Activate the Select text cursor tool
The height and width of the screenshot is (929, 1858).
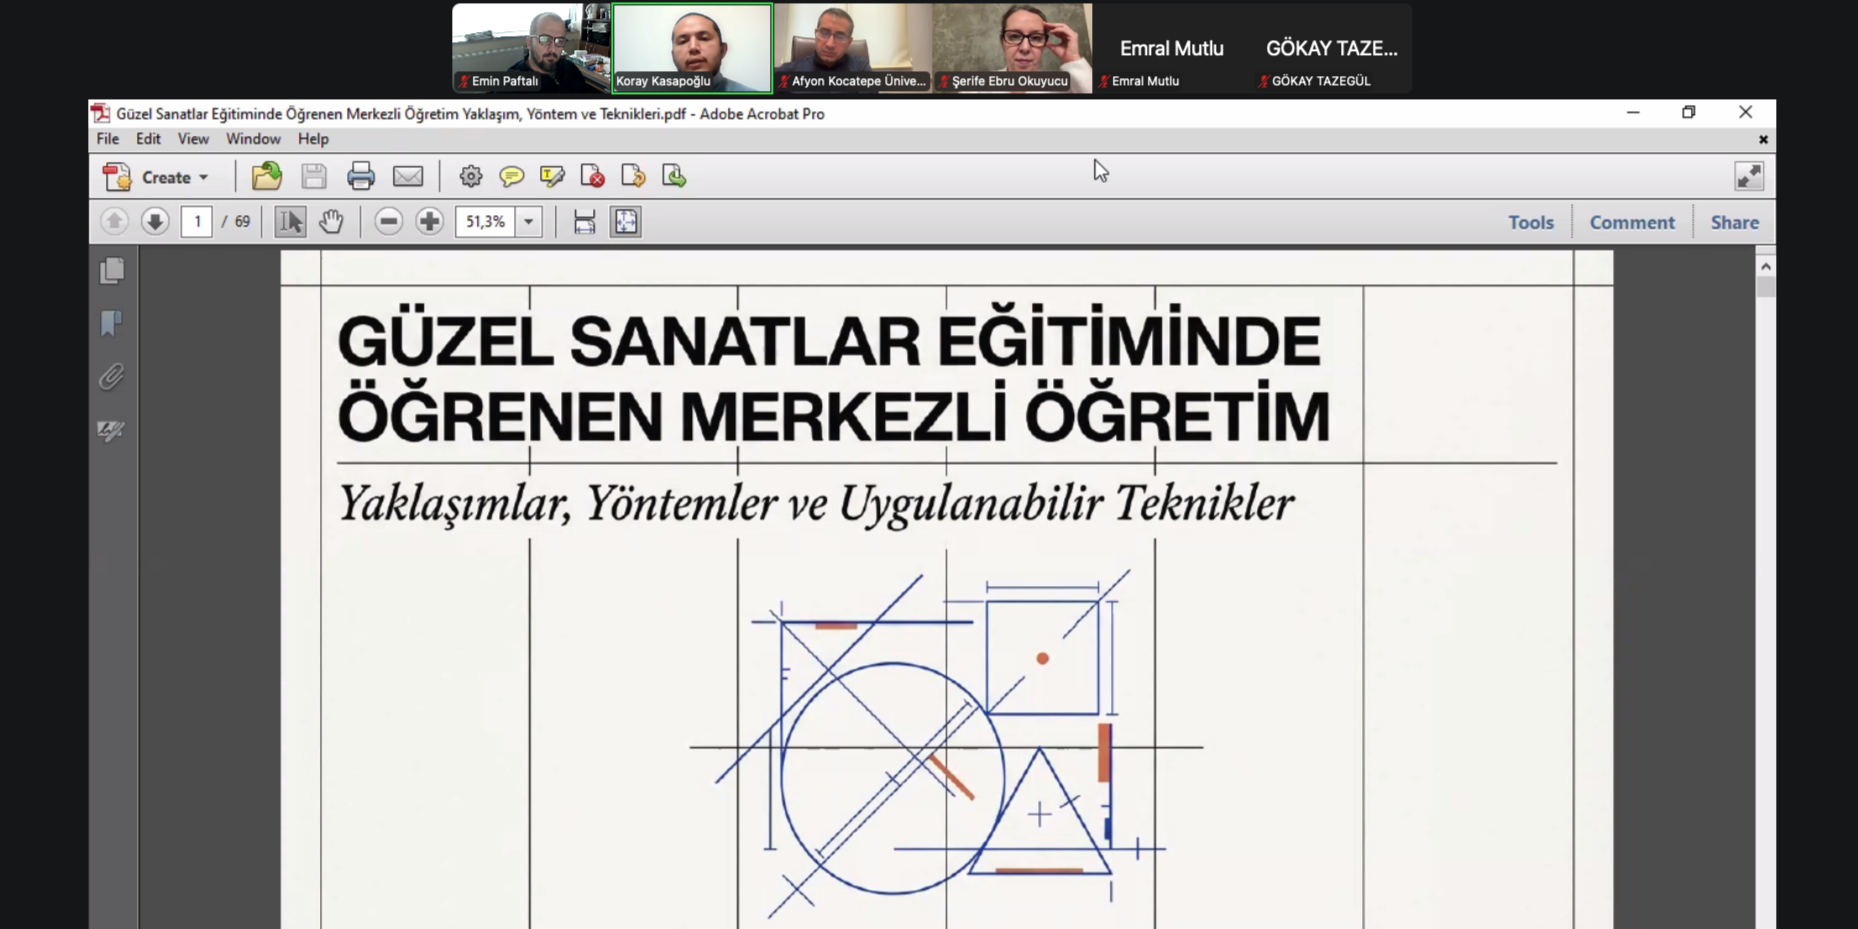pyautogui.click(x=290, y=222)
